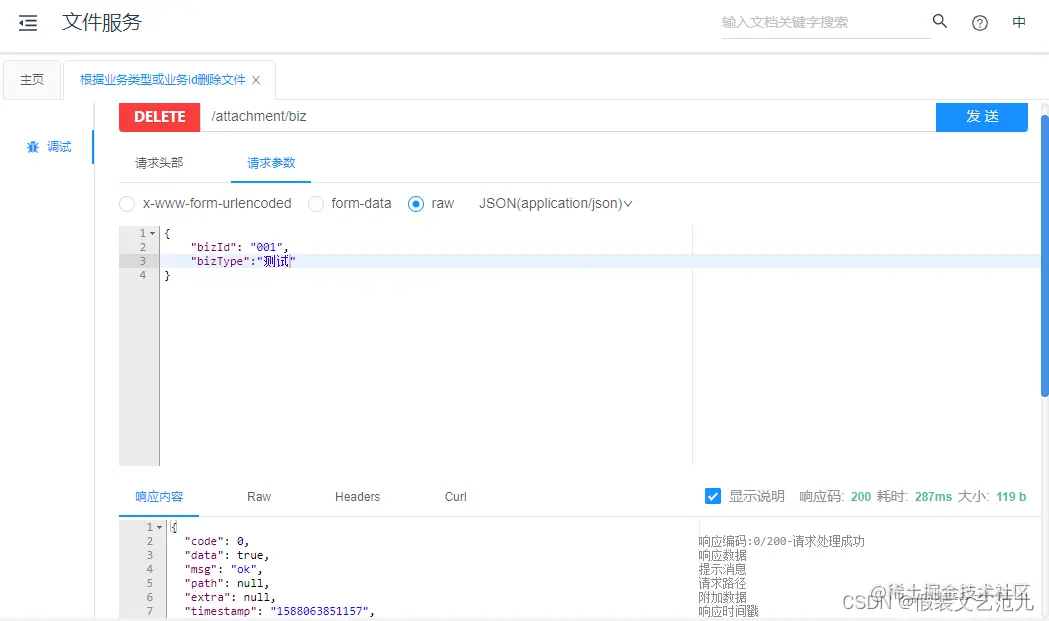Click the "timestamp" response line
The height and width of the screenshot is (621, 1049).
[280, 611]
